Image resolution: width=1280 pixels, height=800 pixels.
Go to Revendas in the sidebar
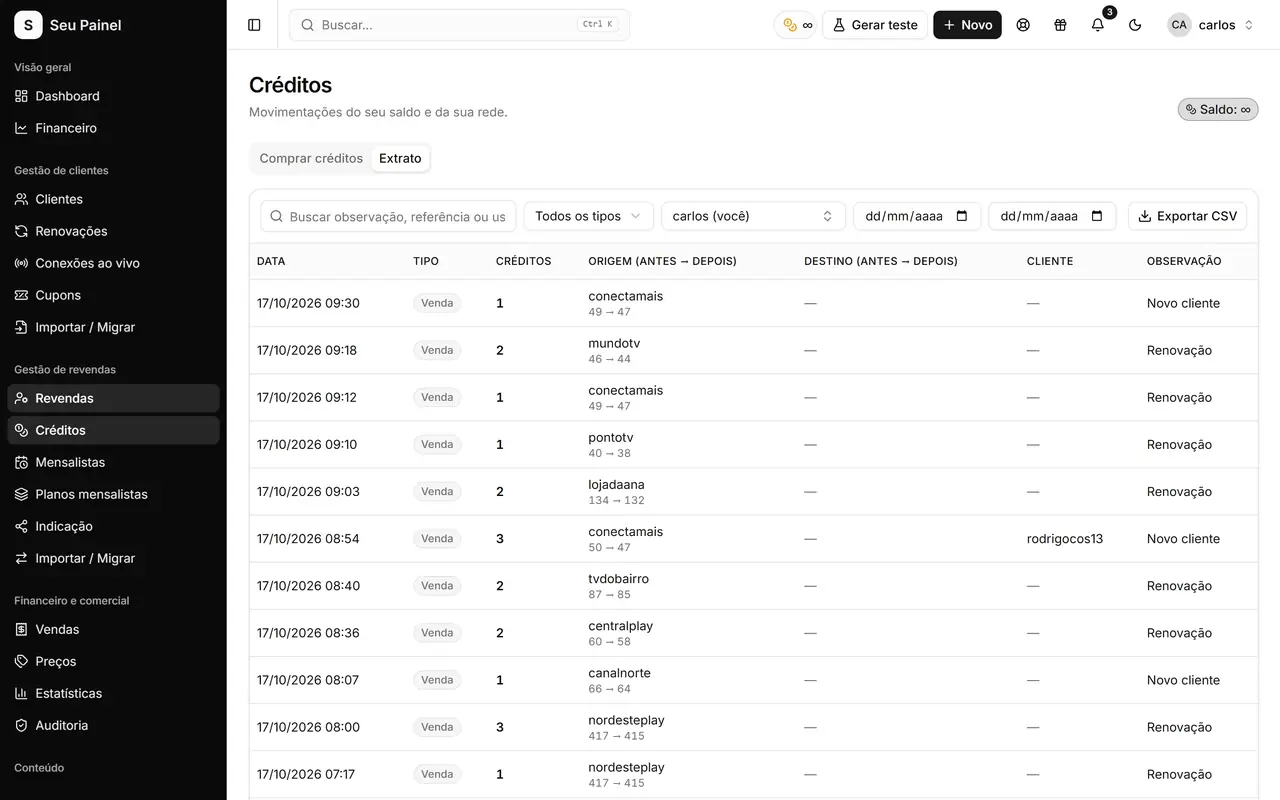coord(113,398)
